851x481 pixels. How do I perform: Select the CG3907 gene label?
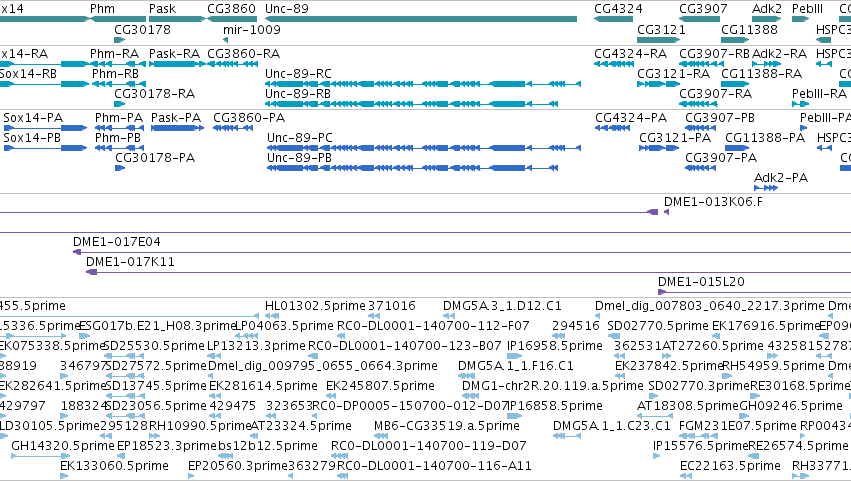pos(703,9)
